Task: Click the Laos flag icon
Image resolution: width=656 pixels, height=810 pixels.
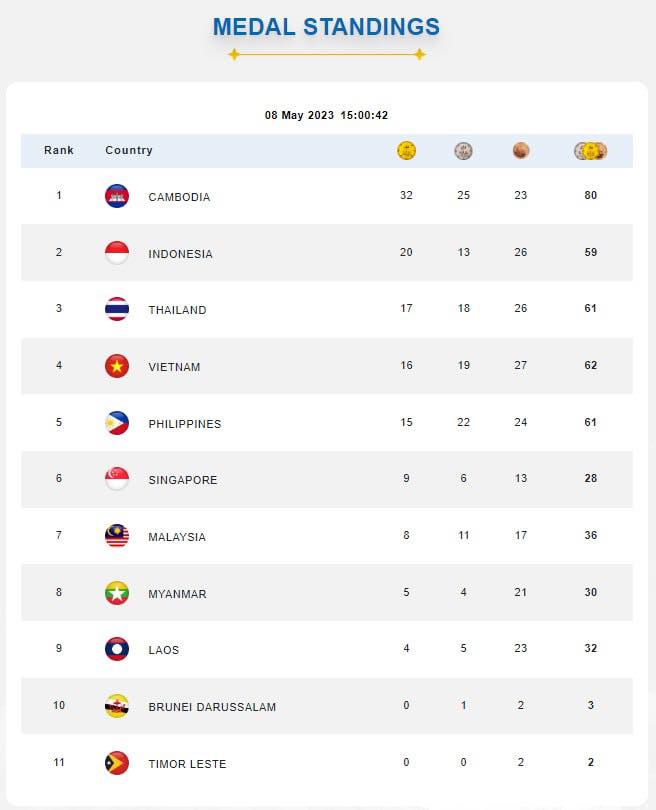Action: coord(117,649)
